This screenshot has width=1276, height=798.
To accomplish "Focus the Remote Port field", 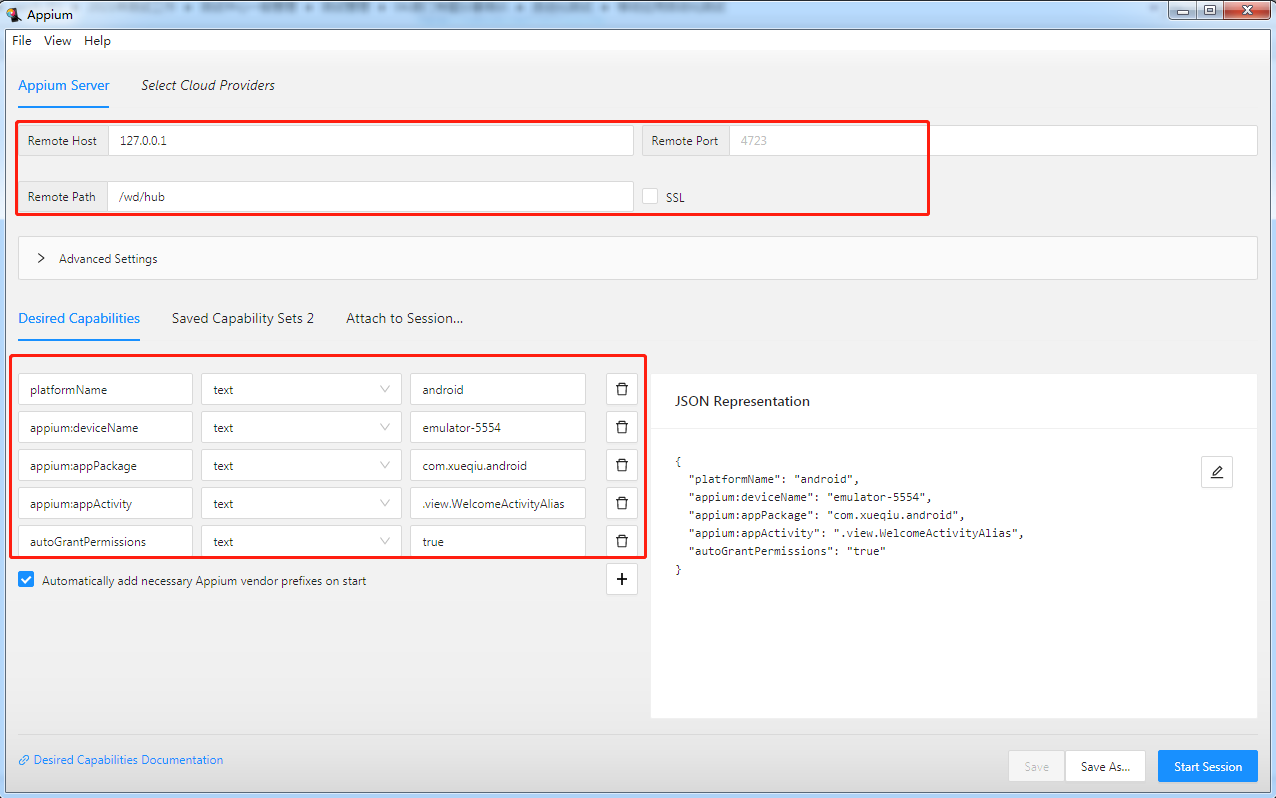I will click(993, 141).
